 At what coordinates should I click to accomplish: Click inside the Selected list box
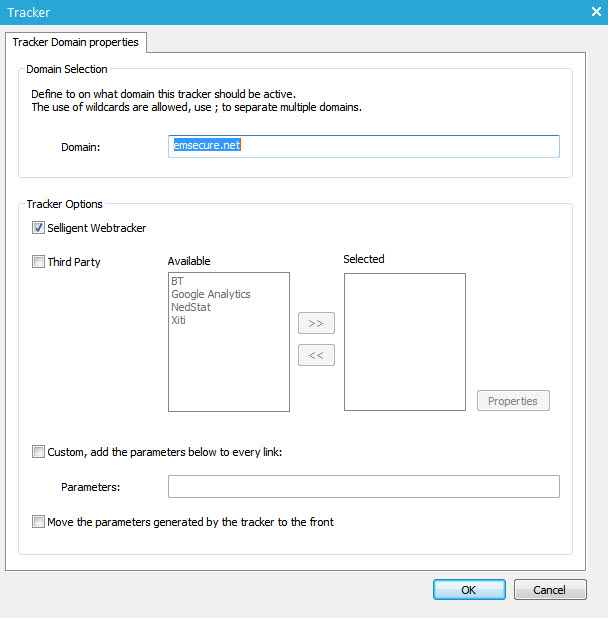point(404,341)
